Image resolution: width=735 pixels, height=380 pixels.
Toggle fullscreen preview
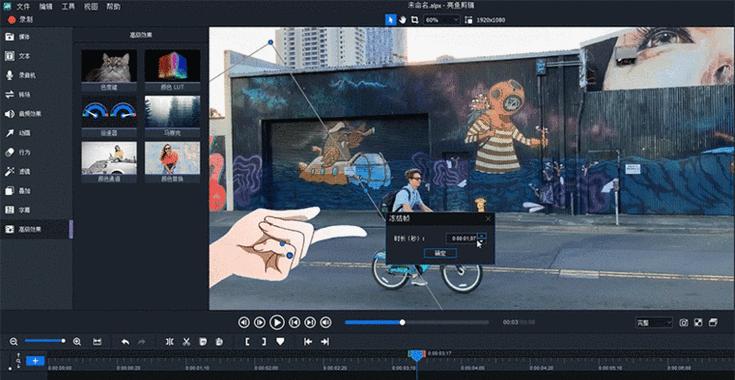[698, 322]
